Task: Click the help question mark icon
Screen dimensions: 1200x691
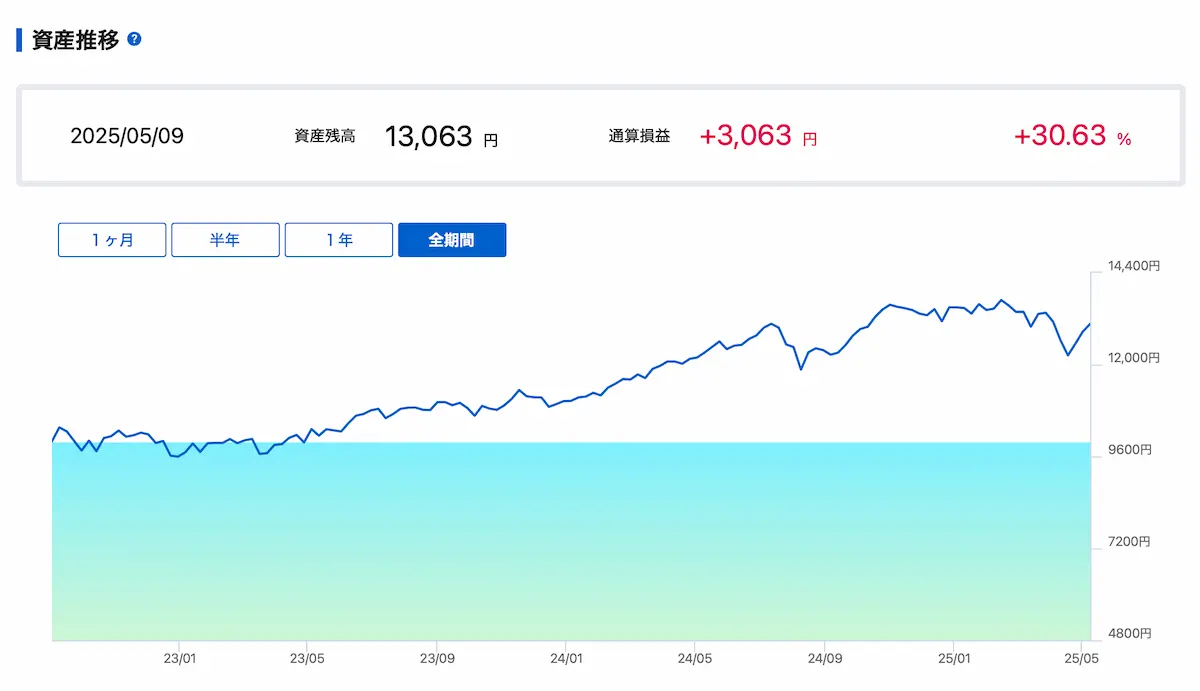Action: 135,40
